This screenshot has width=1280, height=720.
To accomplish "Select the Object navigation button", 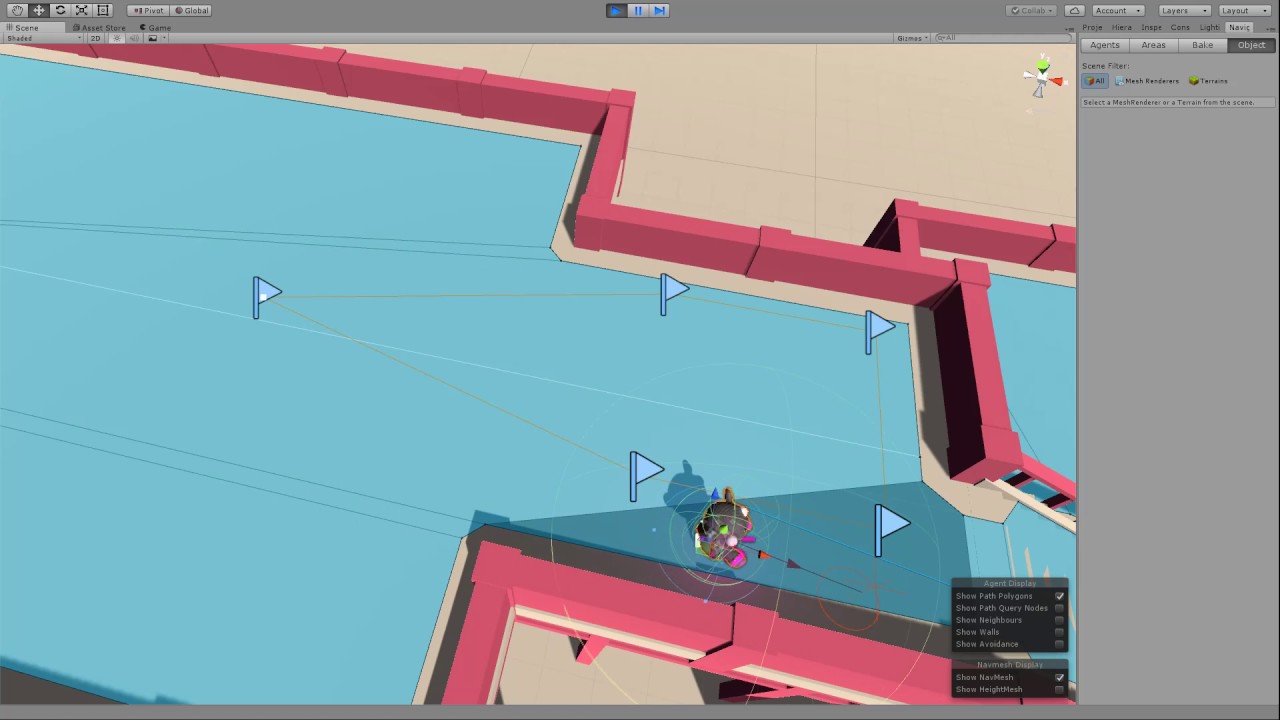I will click(x=1252, y=45).
